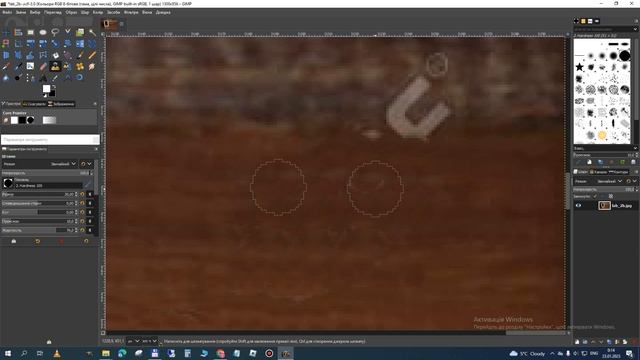The width and height of the screenshot is (640, 360).
Task: Open the Фільтри menu
Action: [131, 12]
